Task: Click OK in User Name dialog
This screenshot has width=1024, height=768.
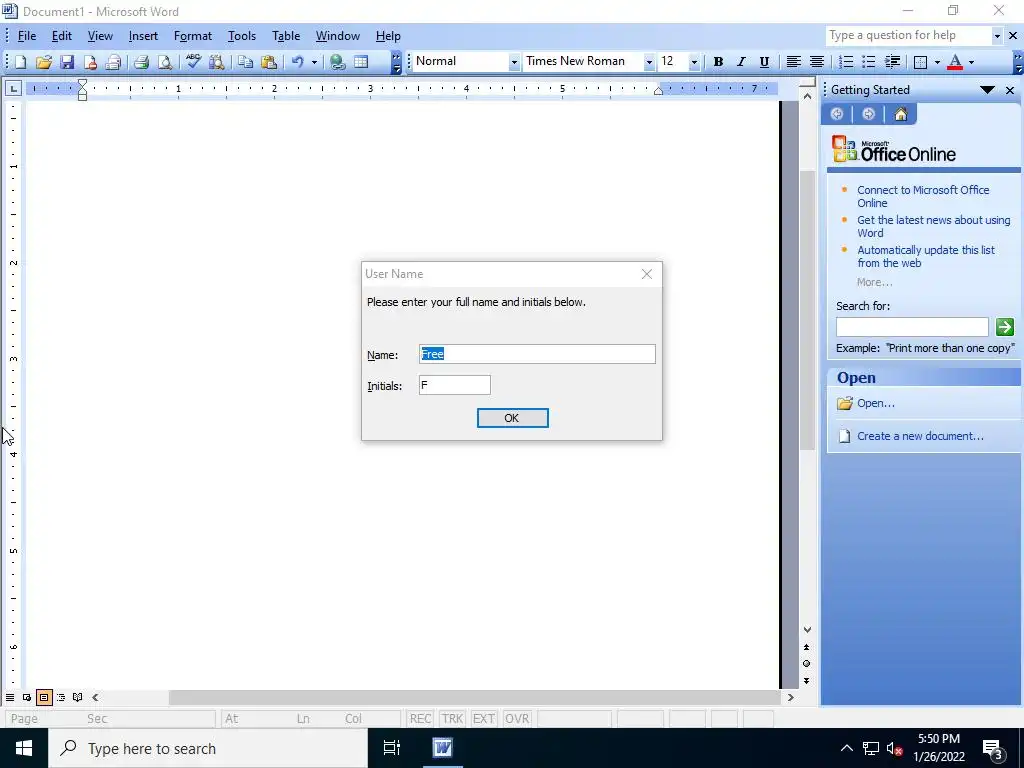Action: [513, 418]
